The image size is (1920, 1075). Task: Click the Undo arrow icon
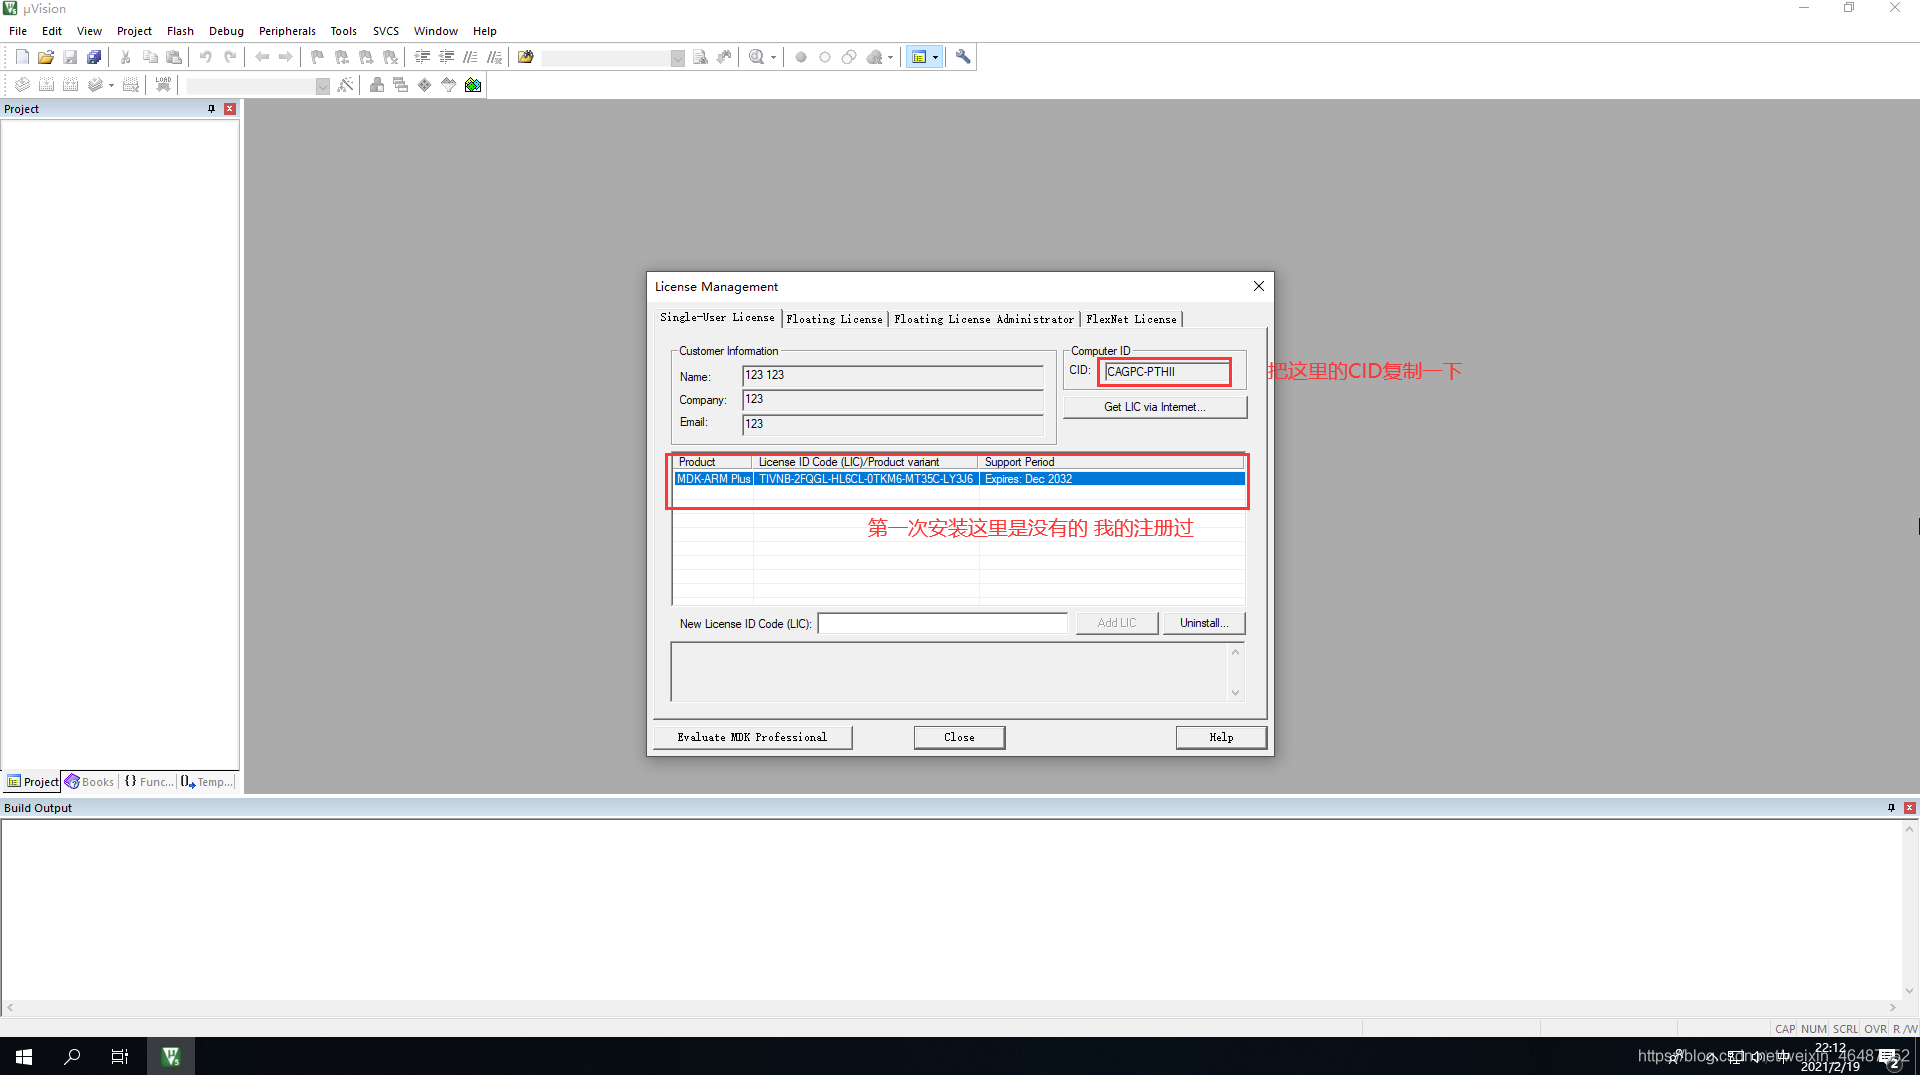pyautogui.click(x=206, y=57)
